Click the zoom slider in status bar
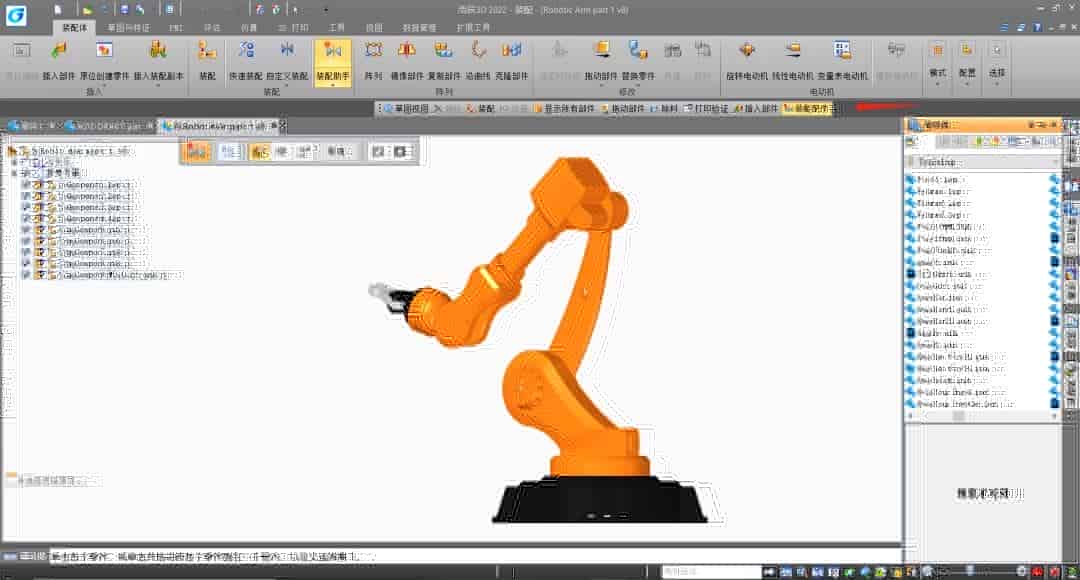The height and width of the screenshot is (580, 1080). 970,571
